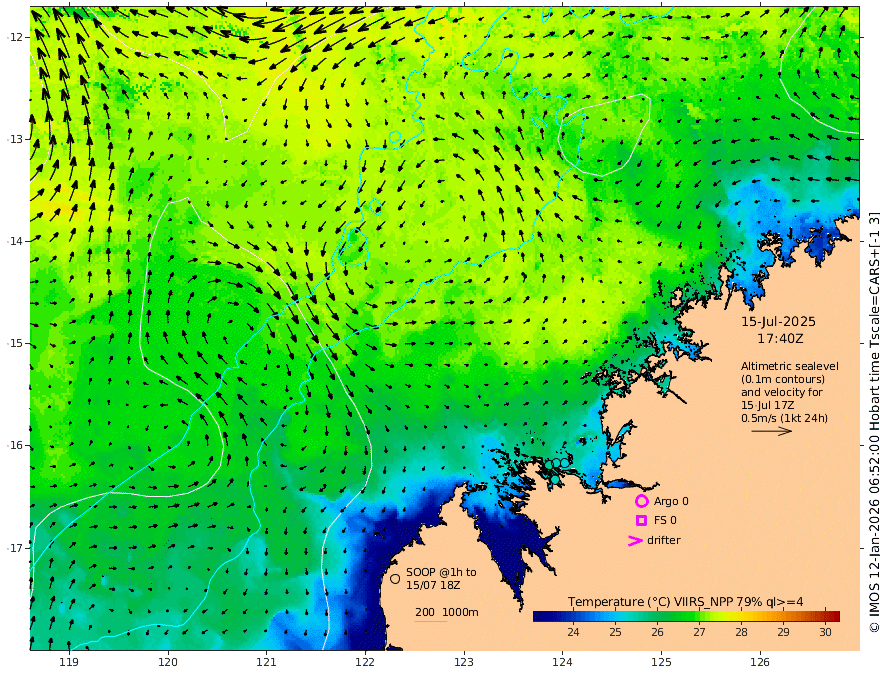The height and width of the screenshot is (680, 880).
Task: Click colorbar tick label 26
Action: click(657, 632)
